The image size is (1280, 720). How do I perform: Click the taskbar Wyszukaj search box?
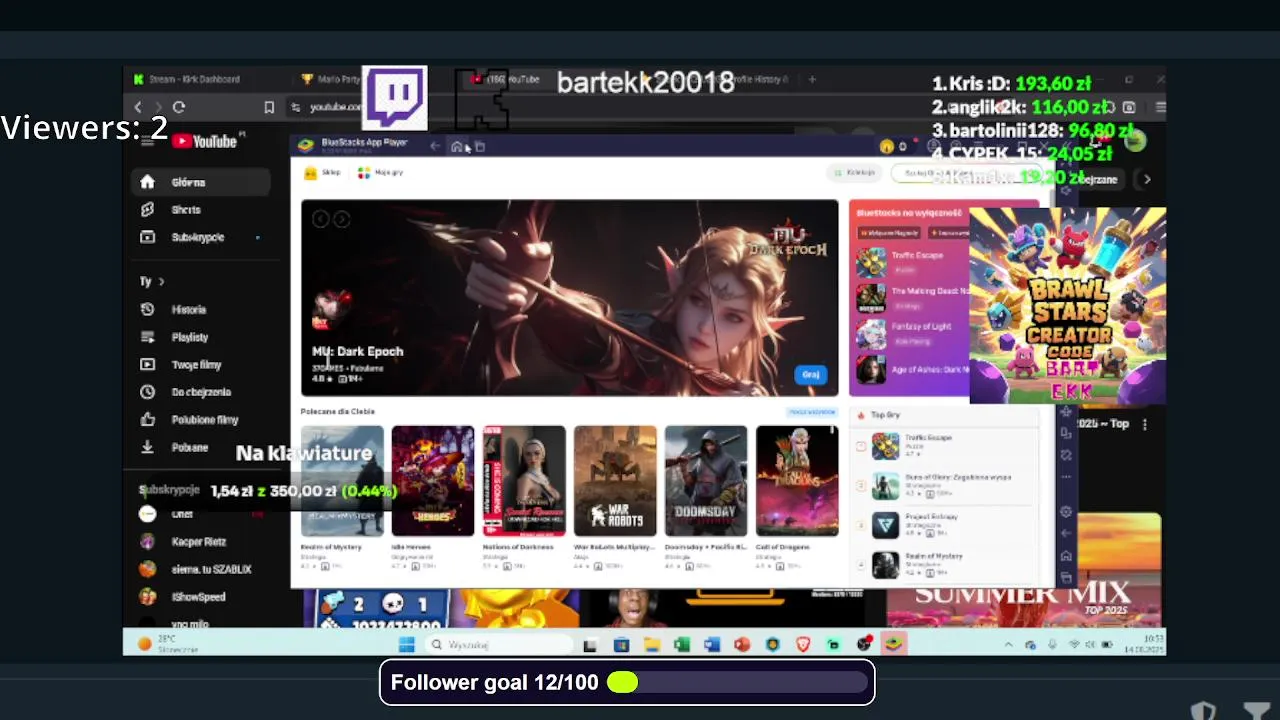click(x=498, y=645)
